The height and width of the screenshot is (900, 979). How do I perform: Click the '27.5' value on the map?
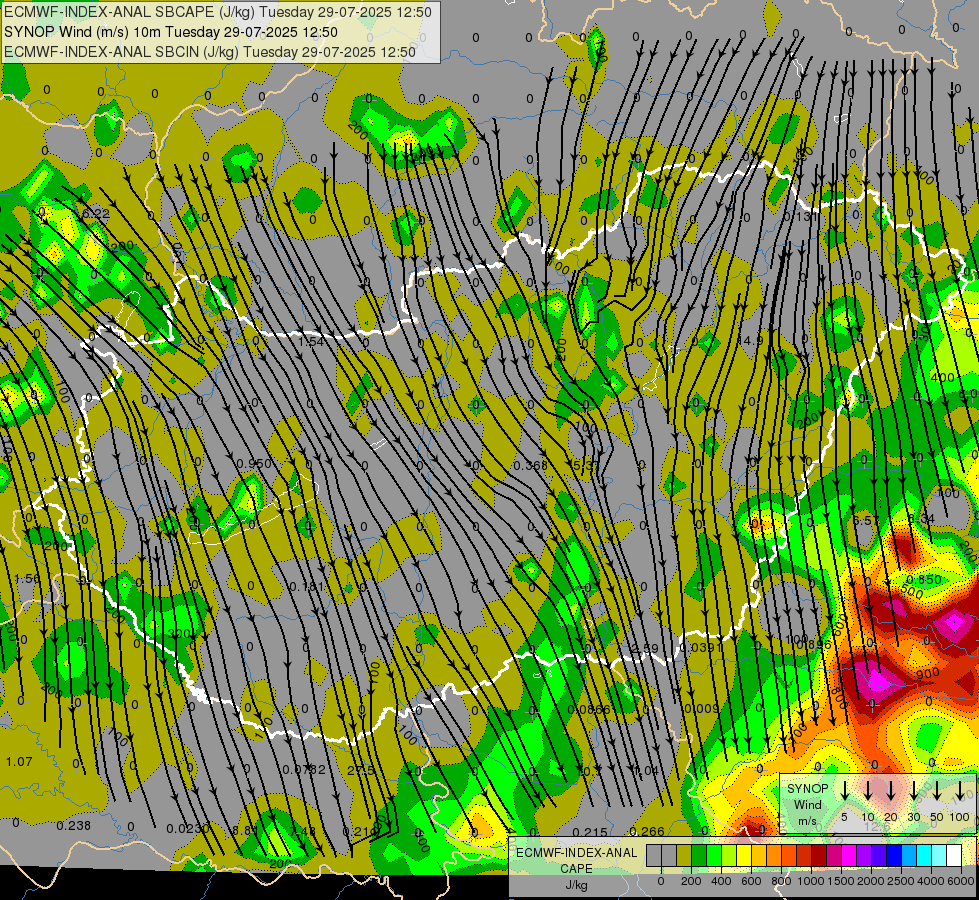pyautogui.click(x=360, y=770)
